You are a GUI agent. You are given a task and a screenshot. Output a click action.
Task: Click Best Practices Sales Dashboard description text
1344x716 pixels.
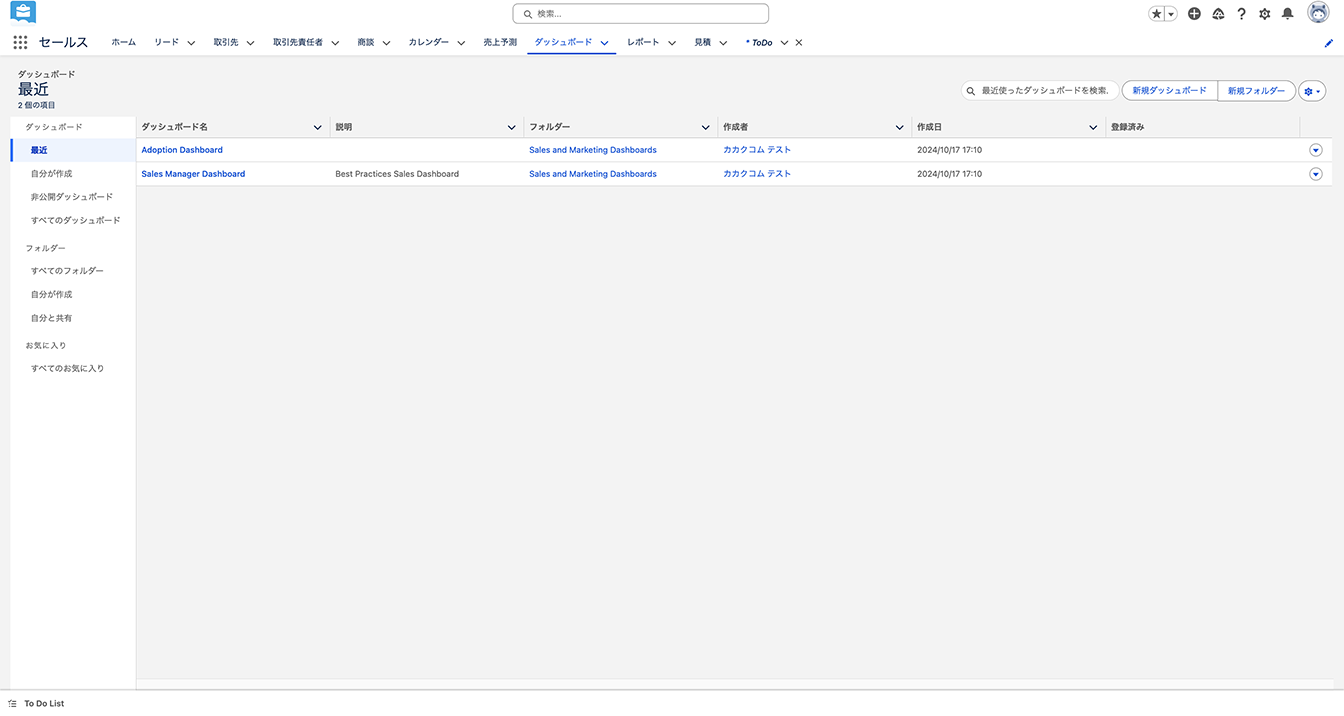(x=397, y=174)
